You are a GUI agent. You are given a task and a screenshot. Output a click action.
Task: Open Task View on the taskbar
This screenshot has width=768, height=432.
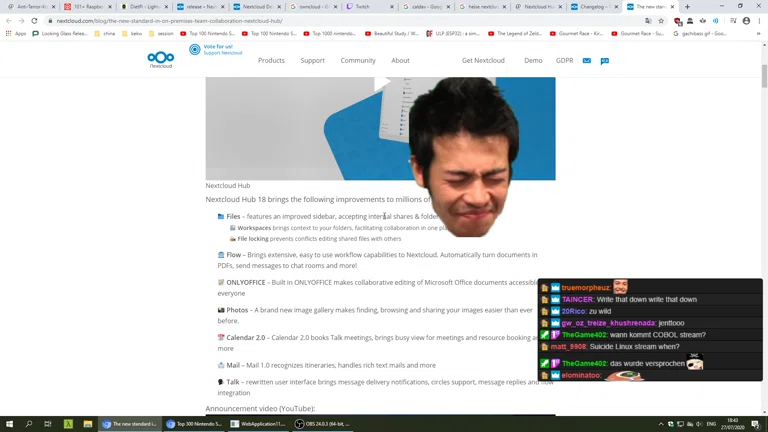point(48,424)
